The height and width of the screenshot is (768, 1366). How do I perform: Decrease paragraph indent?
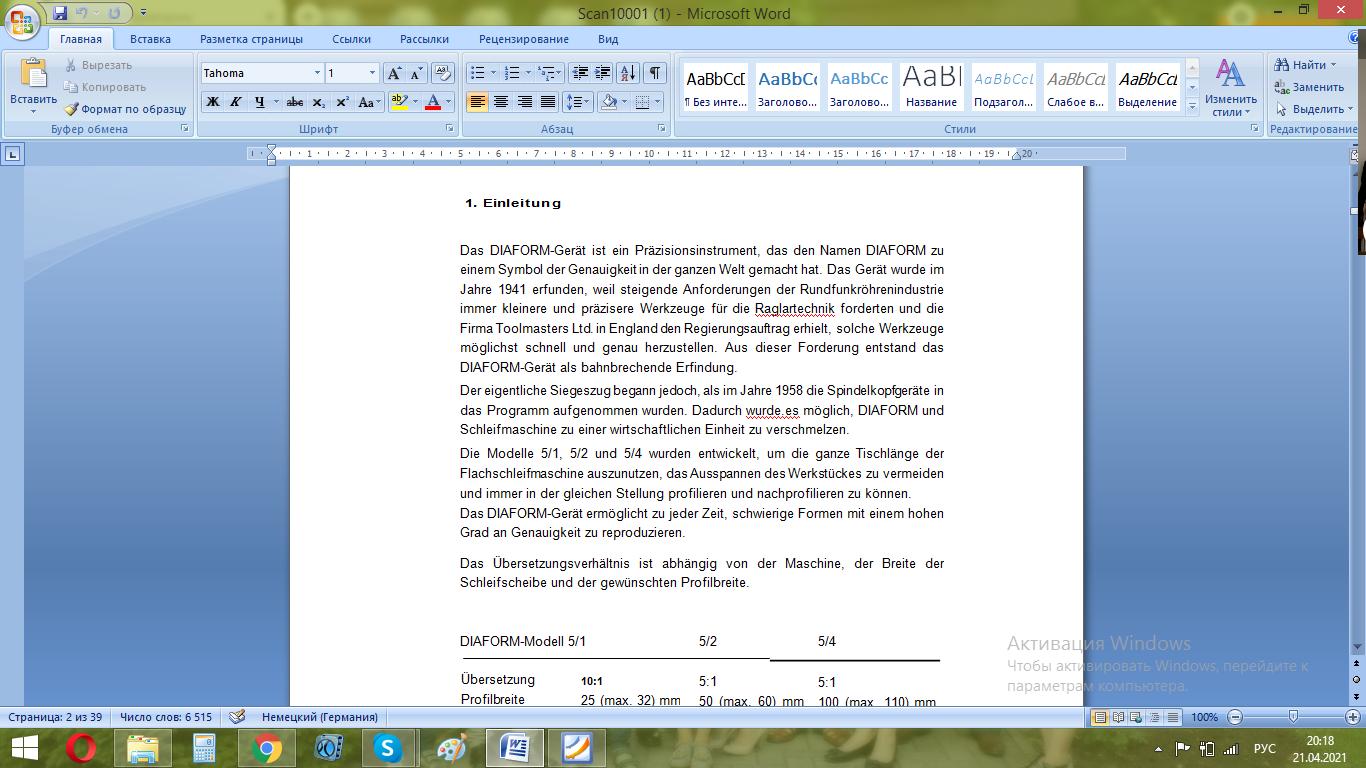pyautogui.click(x=579, y=73)
